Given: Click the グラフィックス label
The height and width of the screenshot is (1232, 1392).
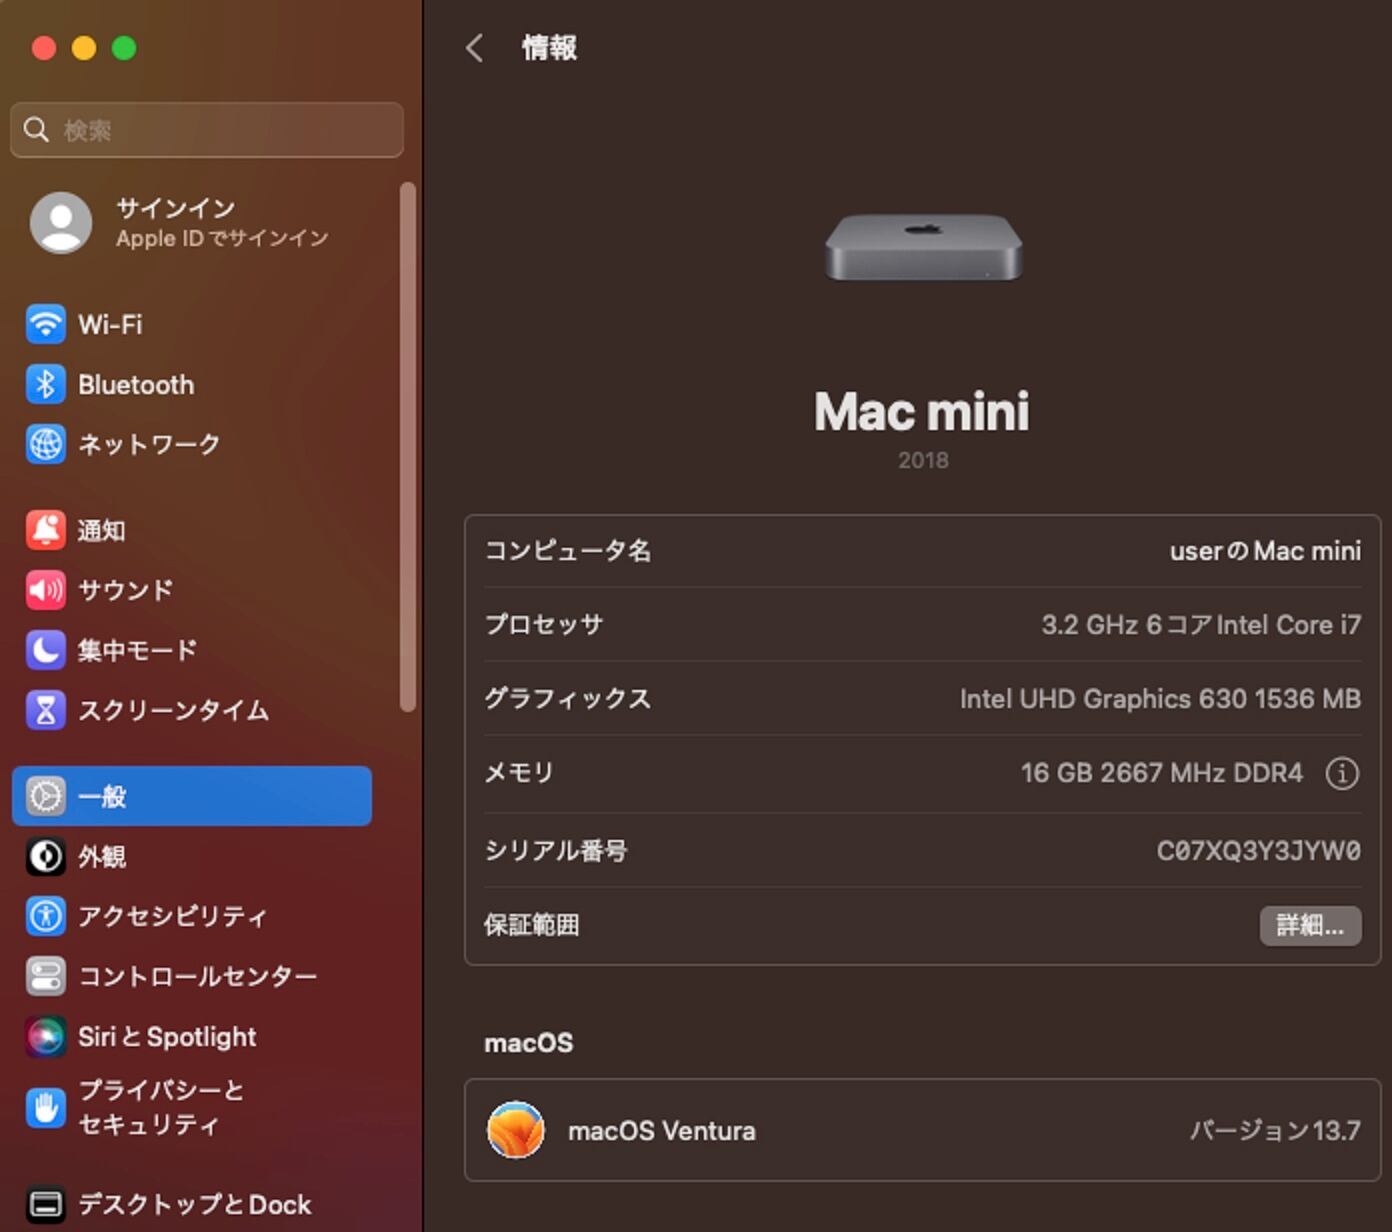Looking at the screenshot, I should pos(568,699).
